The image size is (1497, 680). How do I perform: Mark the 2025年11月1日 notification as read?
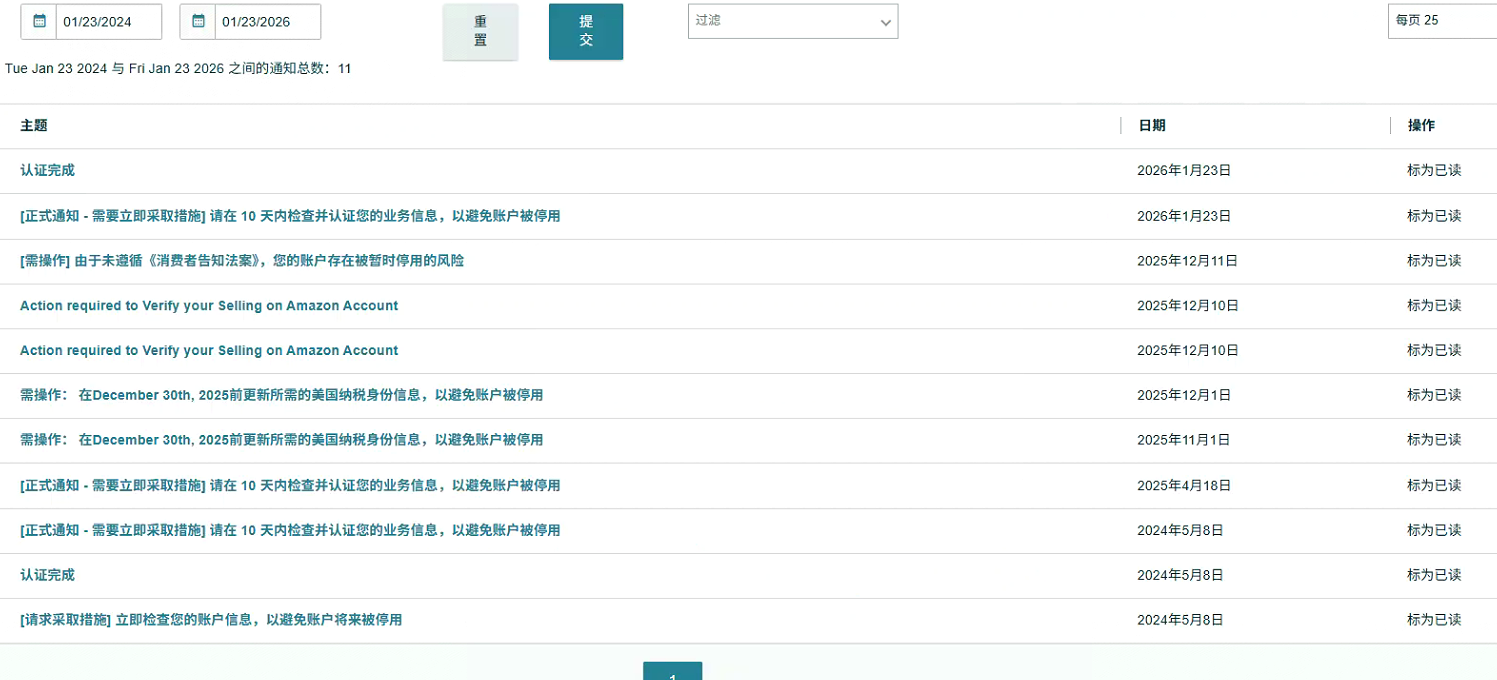coord(1433,440)
